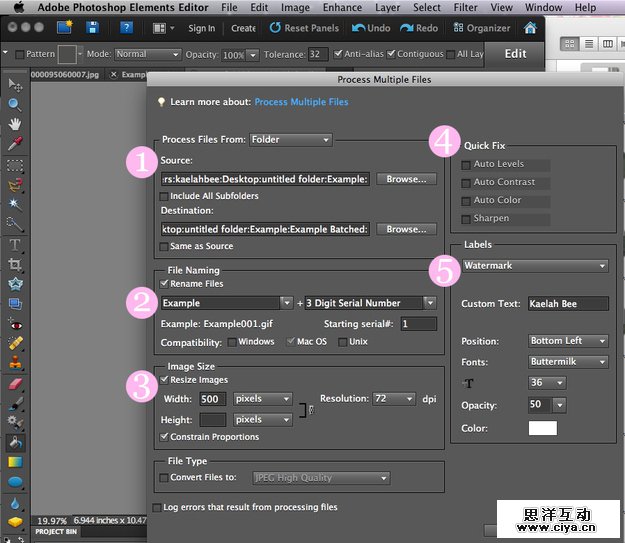Open the Enhance menu
Image resolution: width=625 pixels, height=543 pixels.
coord(343,7)
